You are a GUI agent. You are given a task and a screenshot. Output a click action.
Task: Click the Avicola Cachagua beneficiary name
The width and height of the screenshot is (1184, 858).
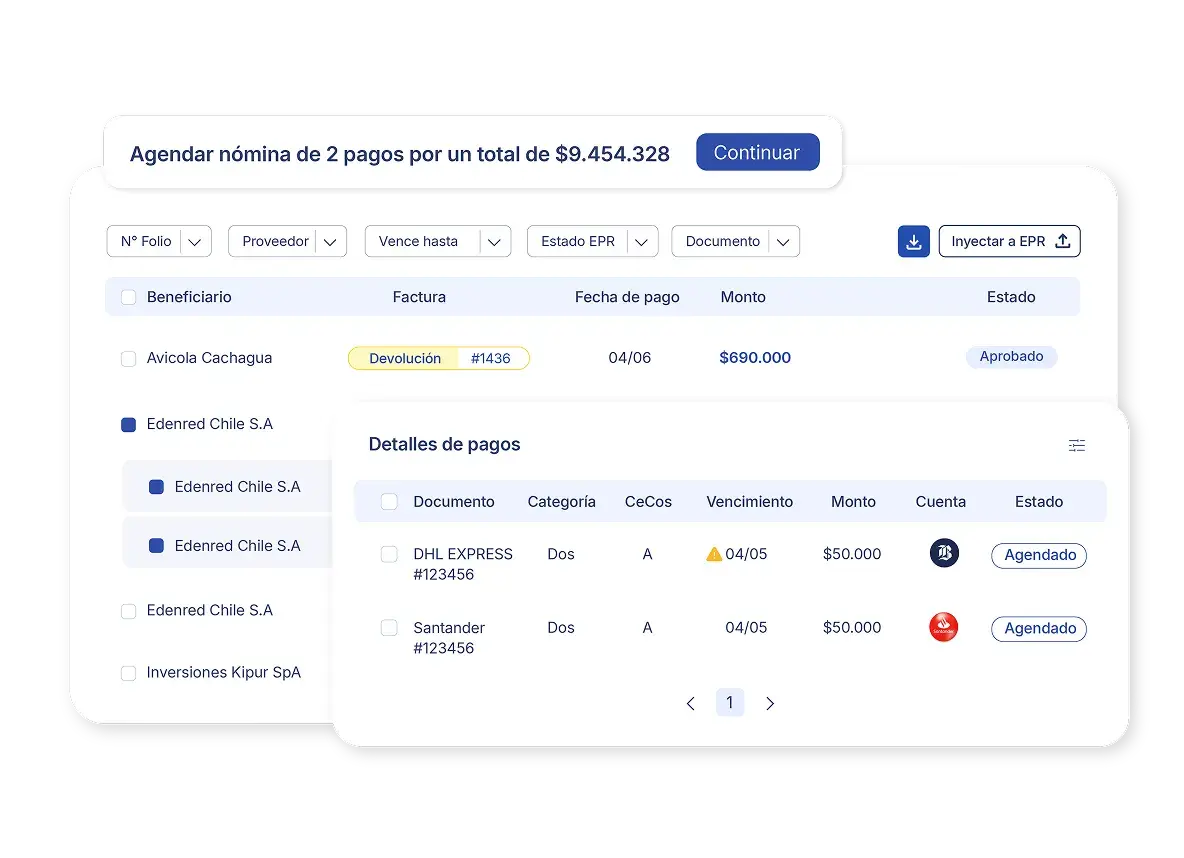tap(209, 358)
